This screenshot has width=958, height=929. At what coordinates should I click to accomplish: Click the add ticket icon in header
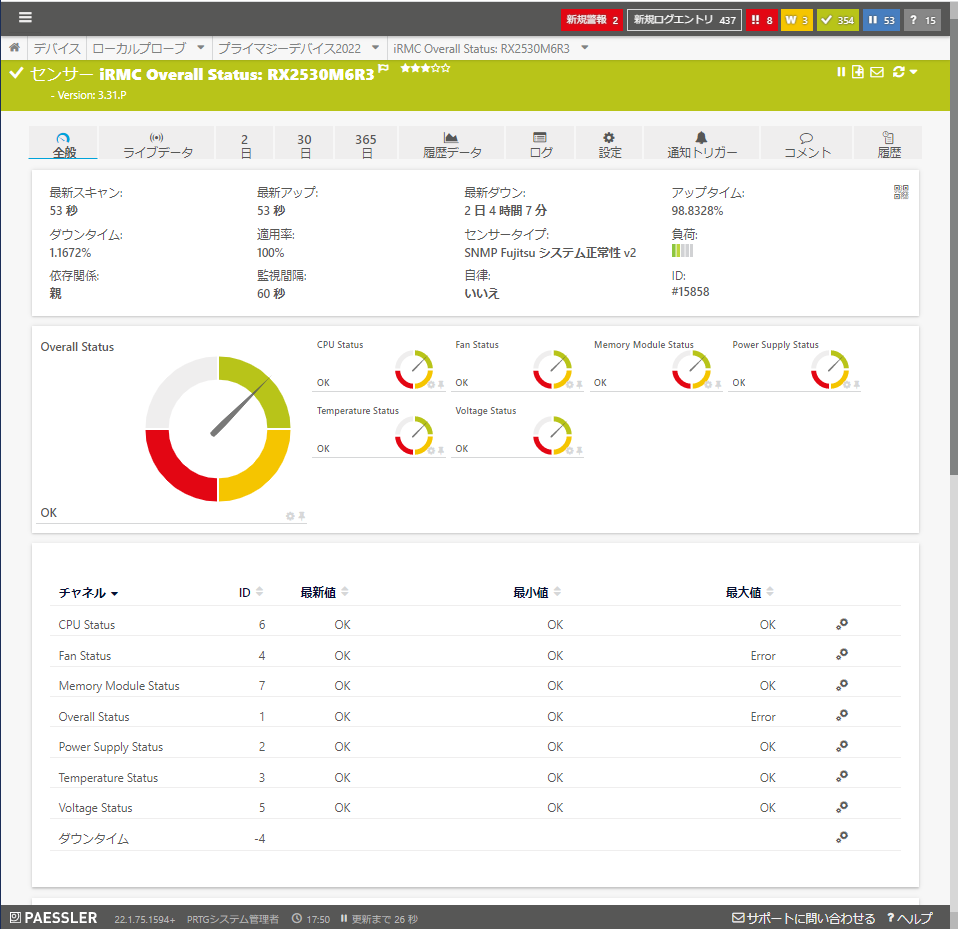(x=858, y=72)
